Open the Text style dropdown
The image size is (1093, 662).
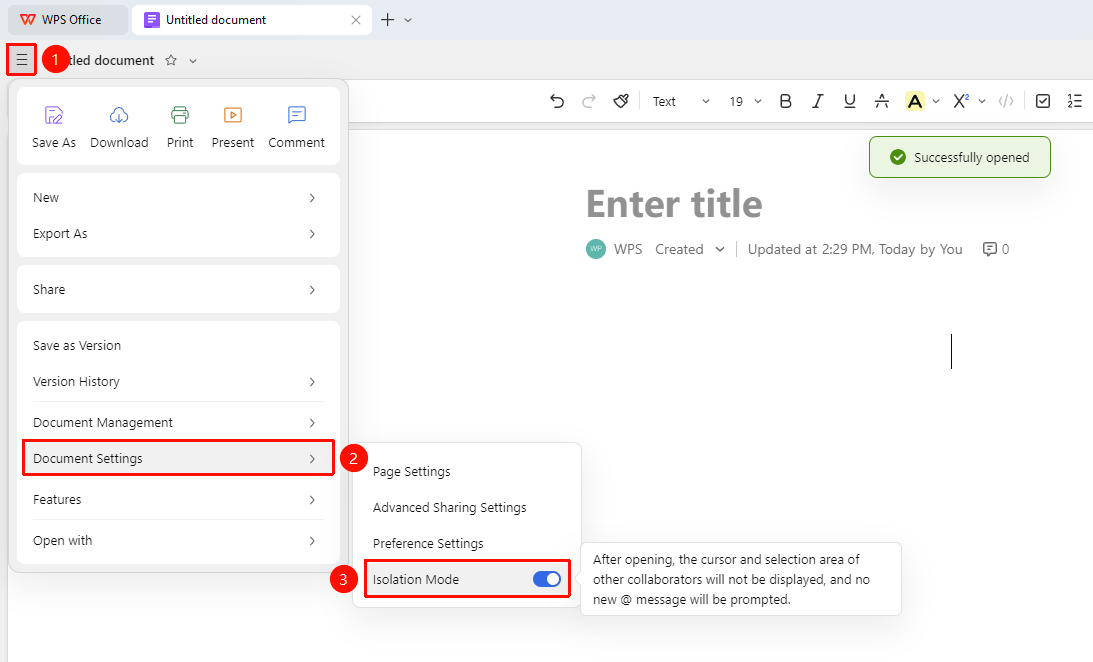point(680,102)
